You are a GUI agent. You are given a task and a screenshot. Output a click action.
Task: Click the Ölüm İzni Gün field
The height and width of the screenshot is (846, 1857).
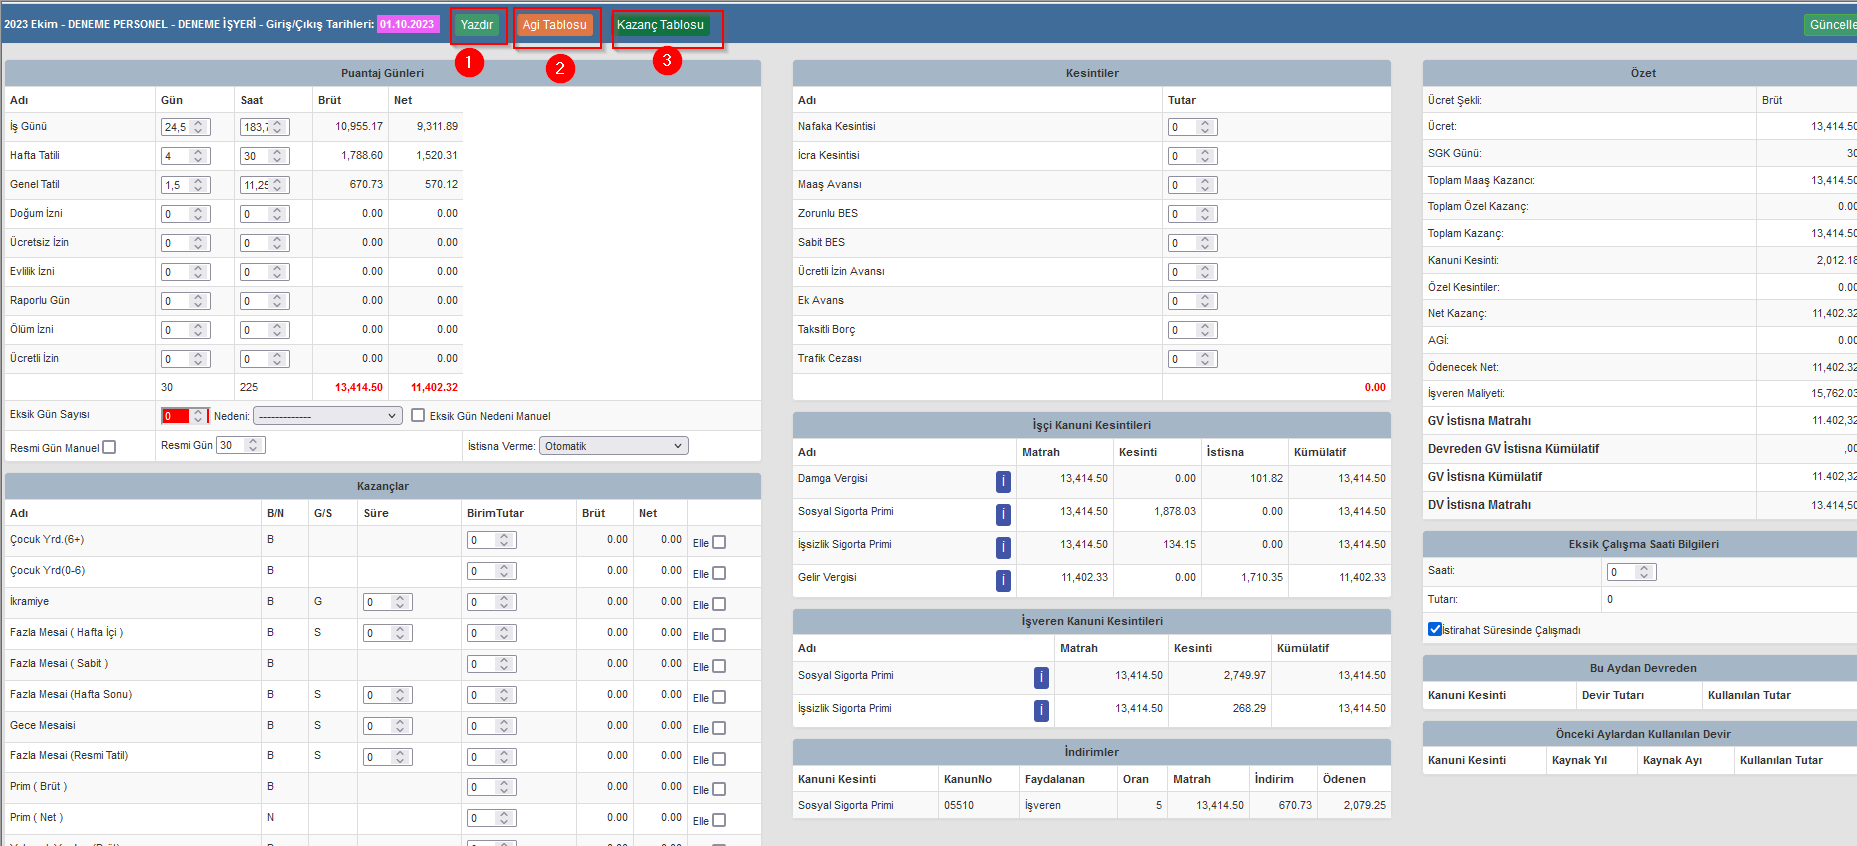point(186,330)
